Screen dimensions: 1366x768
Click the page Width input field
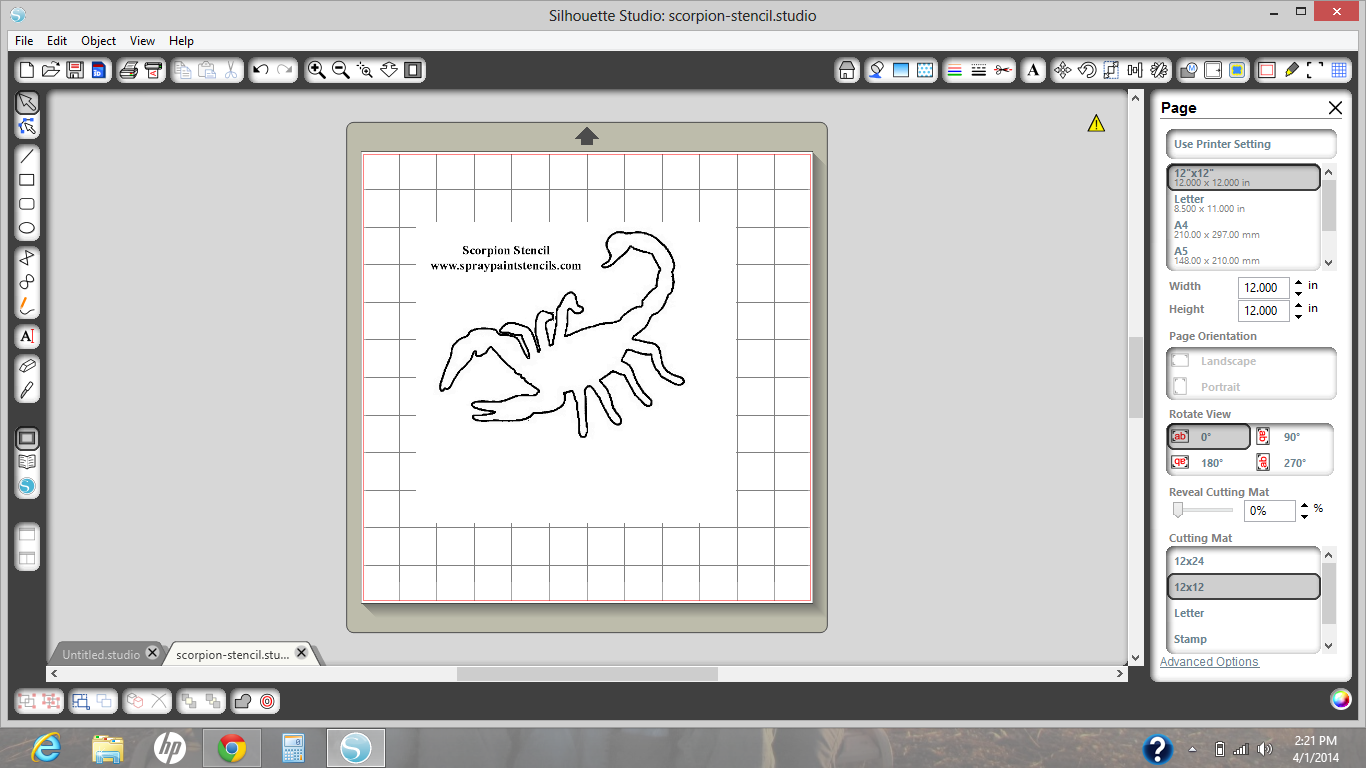pyautogui.click(x=1263, y=288)
